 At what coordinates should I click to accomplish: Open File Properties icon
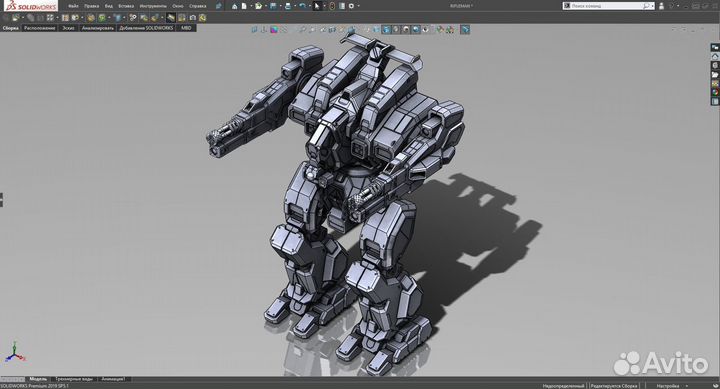[x=342, y=6]
